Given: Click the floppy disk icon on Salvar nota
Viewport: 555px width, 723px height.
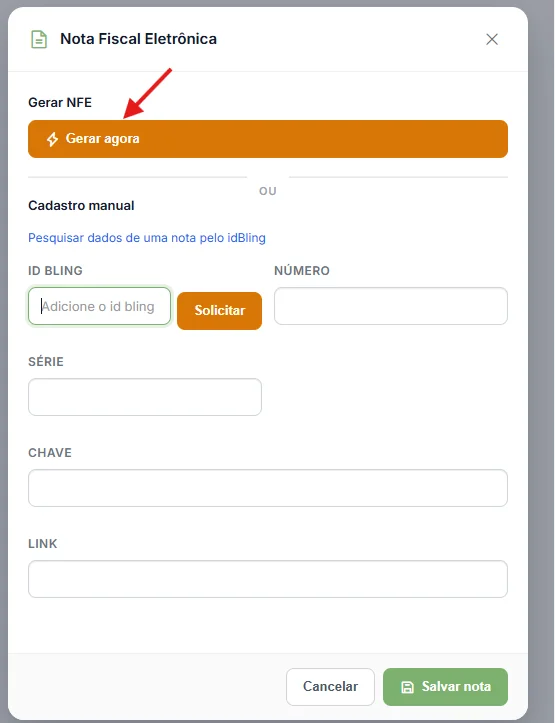Looking at the screenshot, I should click(407, 687).
